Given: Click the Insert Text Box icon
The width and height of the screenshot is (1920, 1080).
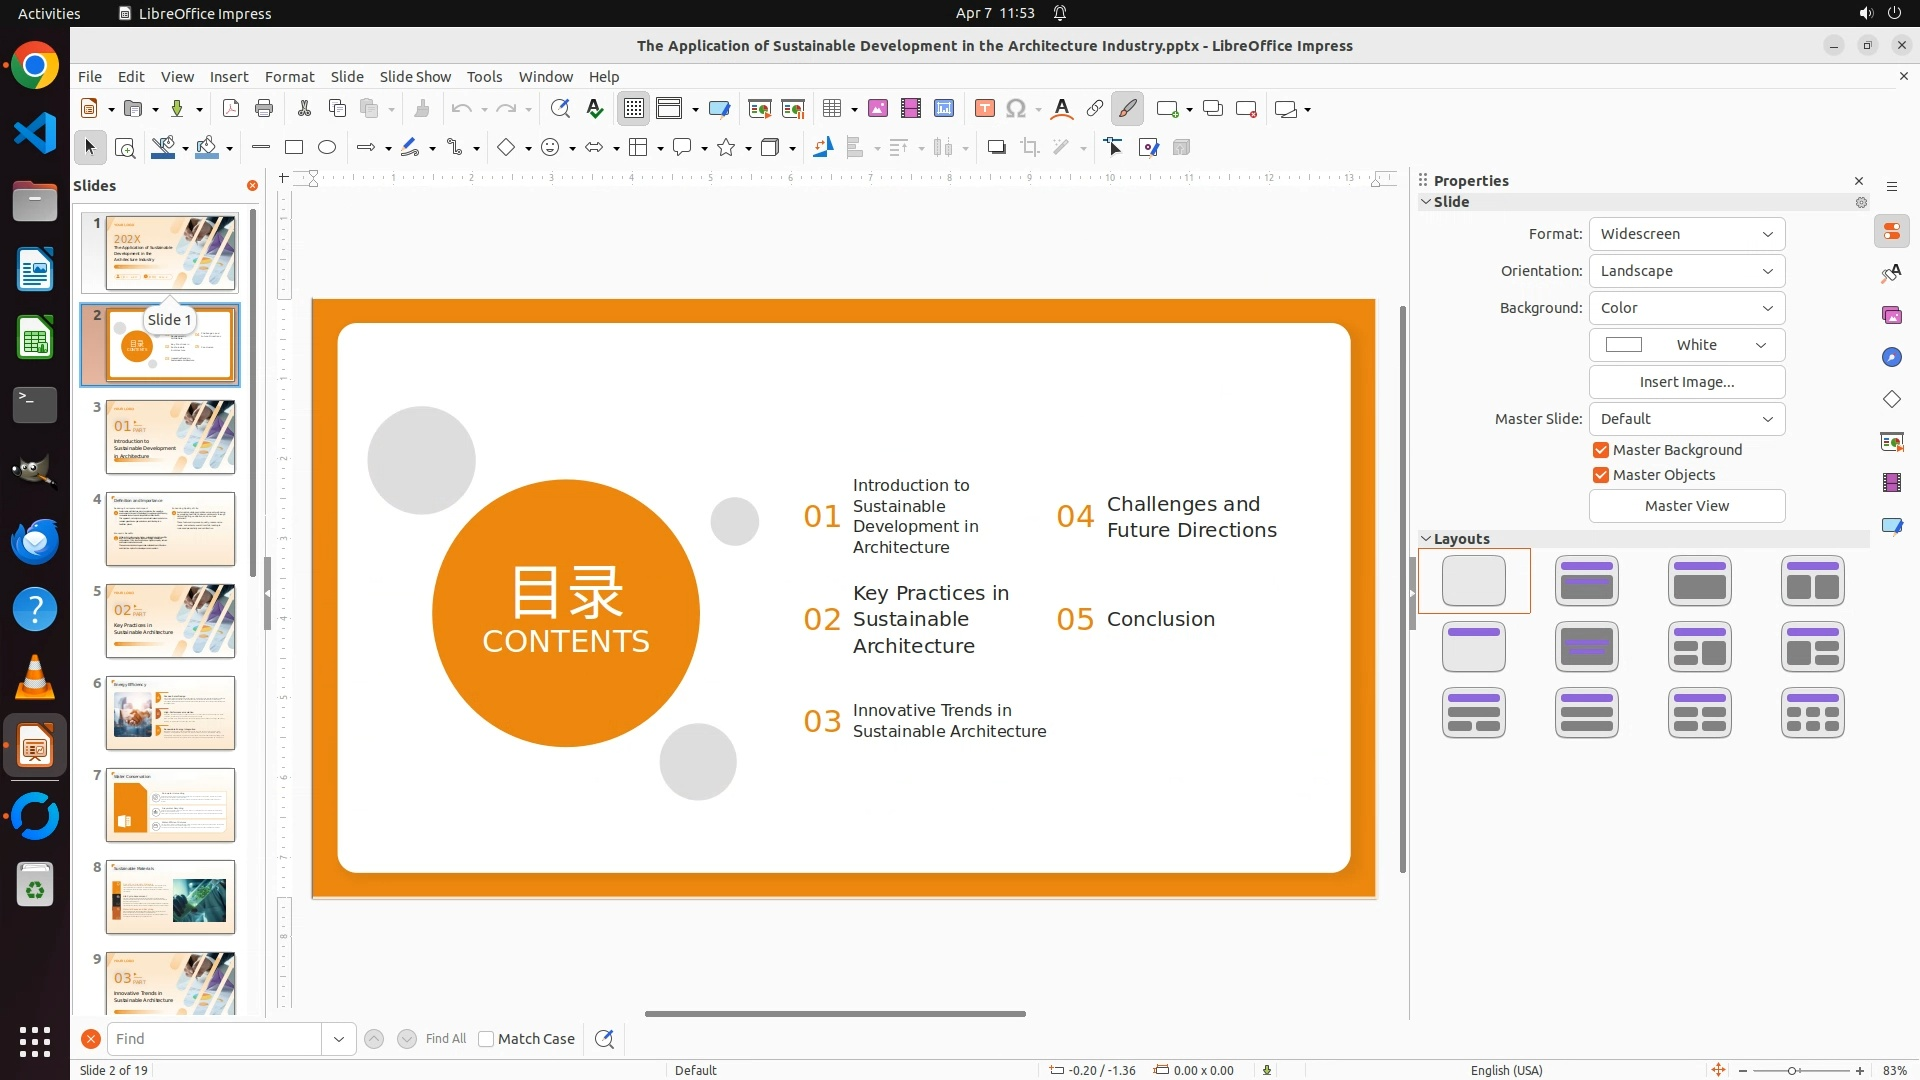Looking at the screenshot, I should tap(984, 109).
